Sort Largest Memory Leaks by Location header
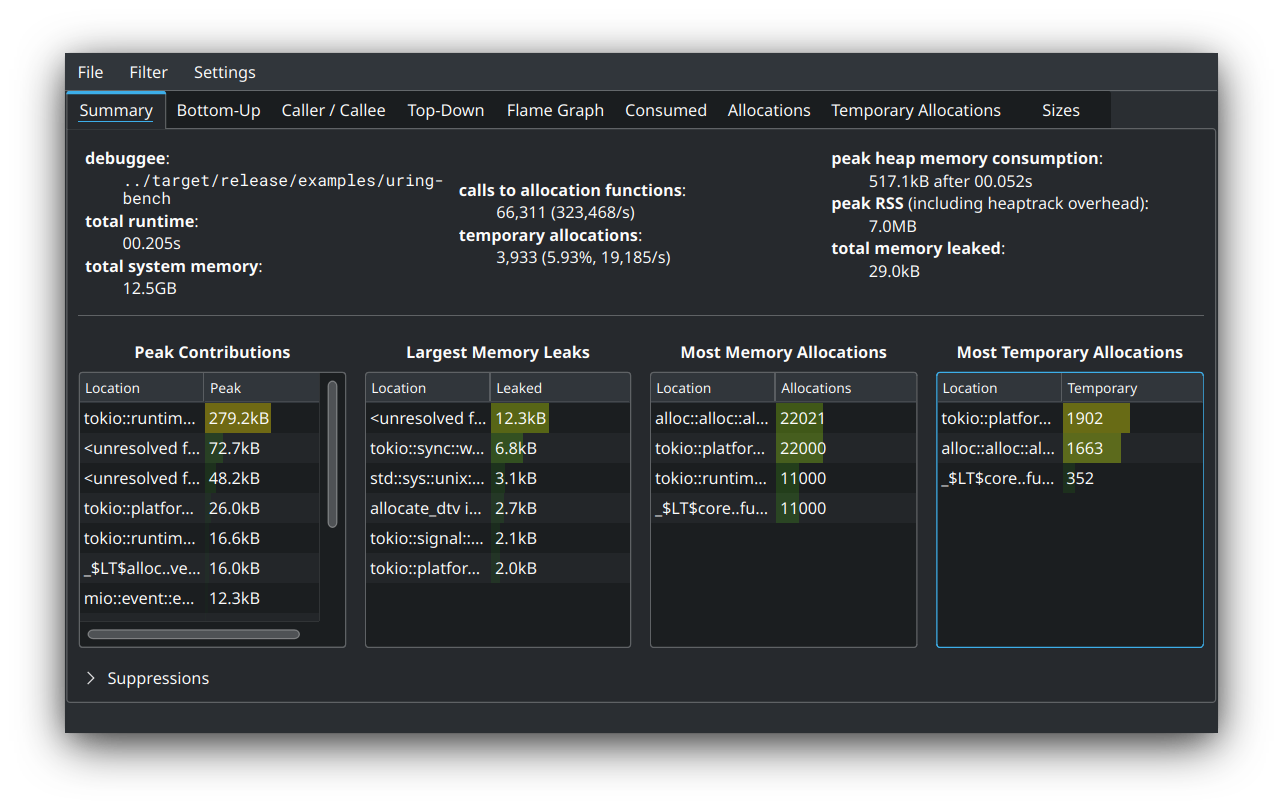1283x810 pixels. [428, 388]
